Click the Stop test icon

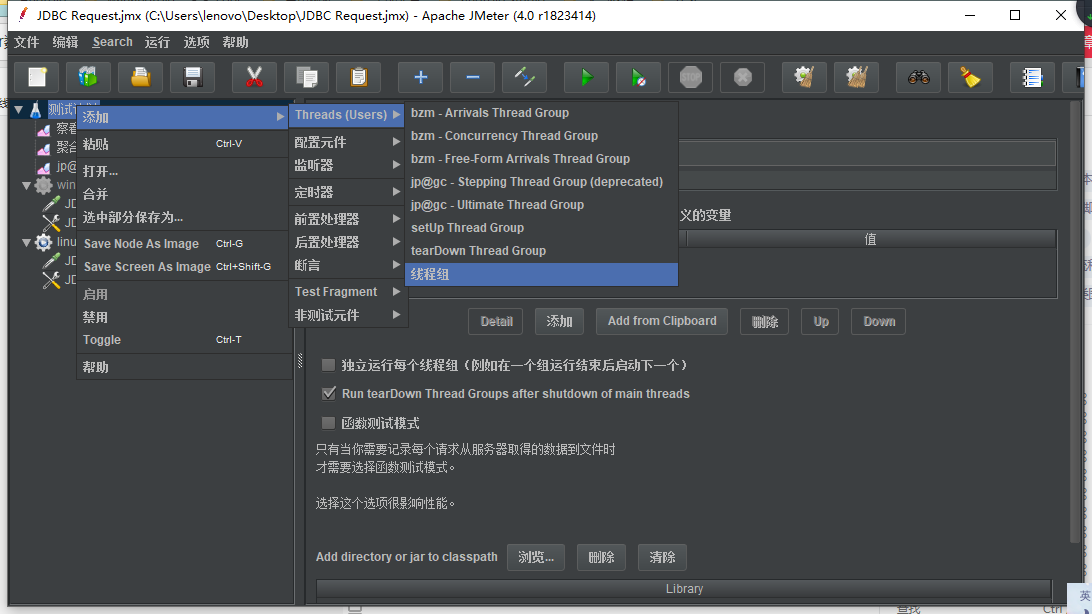(x=690, y=77)
